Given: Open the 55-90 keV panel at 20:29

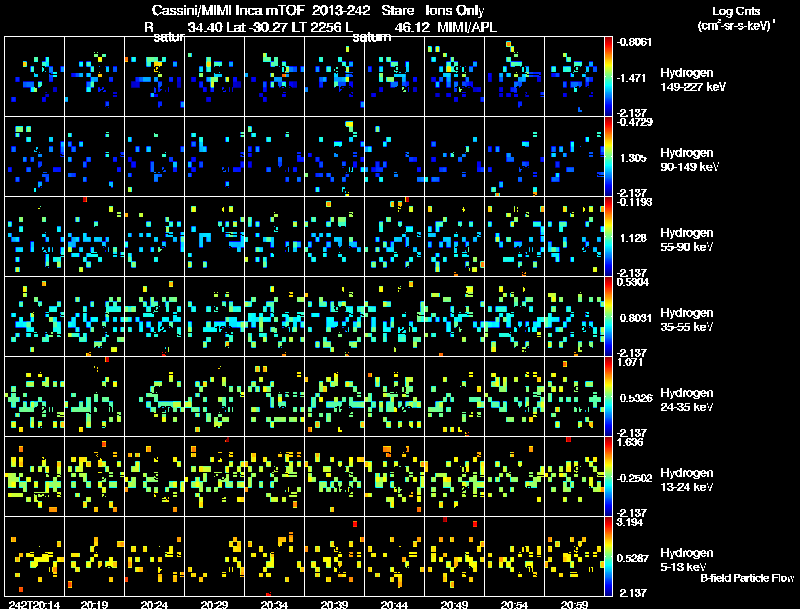Looking at the screenshot, I should pyautogui.click(x=214, y=237).
